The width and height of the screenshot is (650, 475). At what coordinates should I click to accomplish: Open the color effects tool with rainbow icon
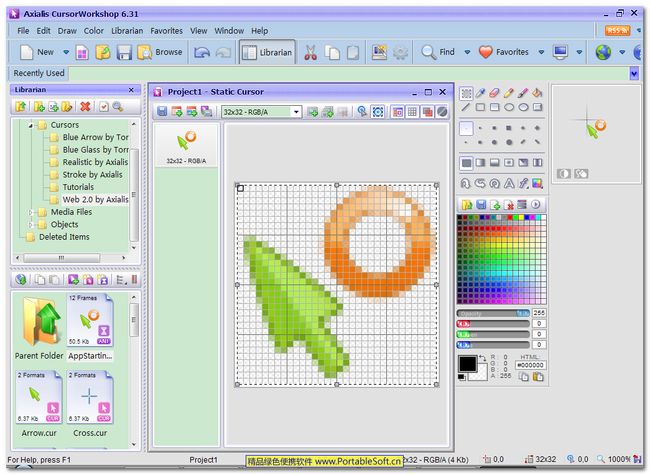[537, 183]
